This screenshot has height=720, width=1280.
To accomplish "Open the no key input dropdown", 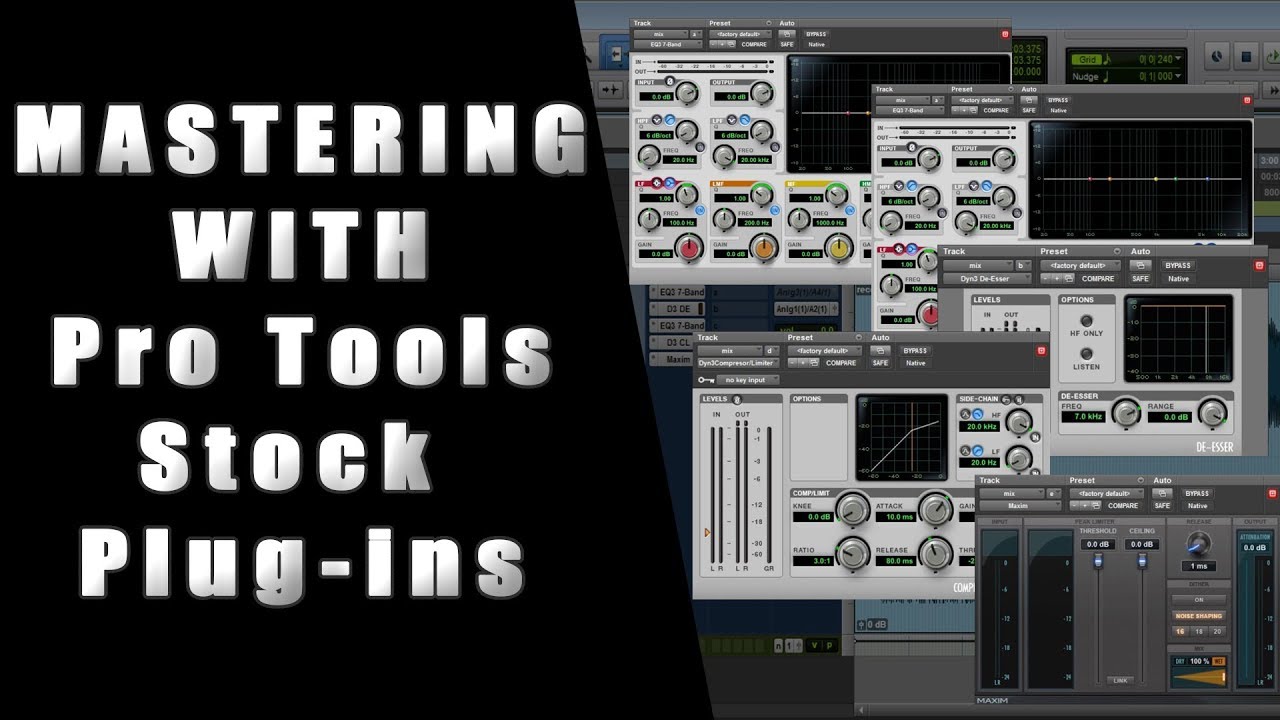I will coord(749,380).
